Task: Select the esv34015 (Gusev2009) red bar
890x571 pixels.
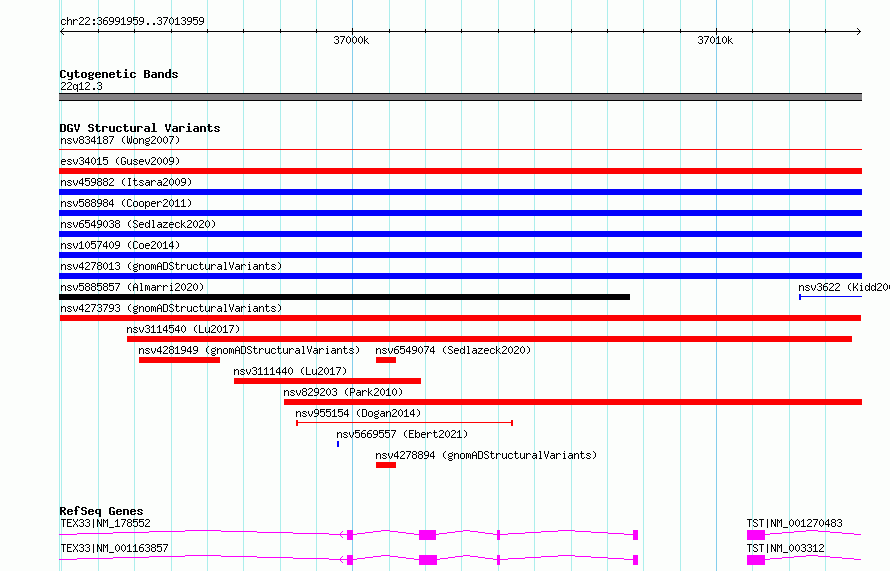Action: (x=460, y=171)
